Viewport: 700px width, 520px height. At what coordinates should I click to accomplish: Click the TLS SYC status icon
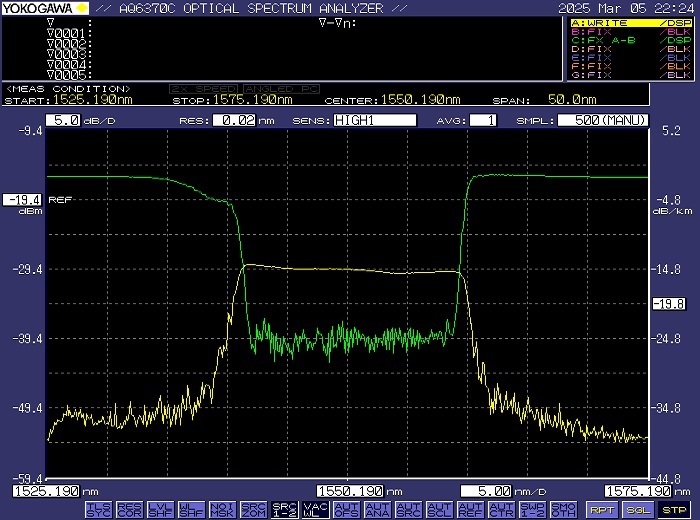click(98, 509)
